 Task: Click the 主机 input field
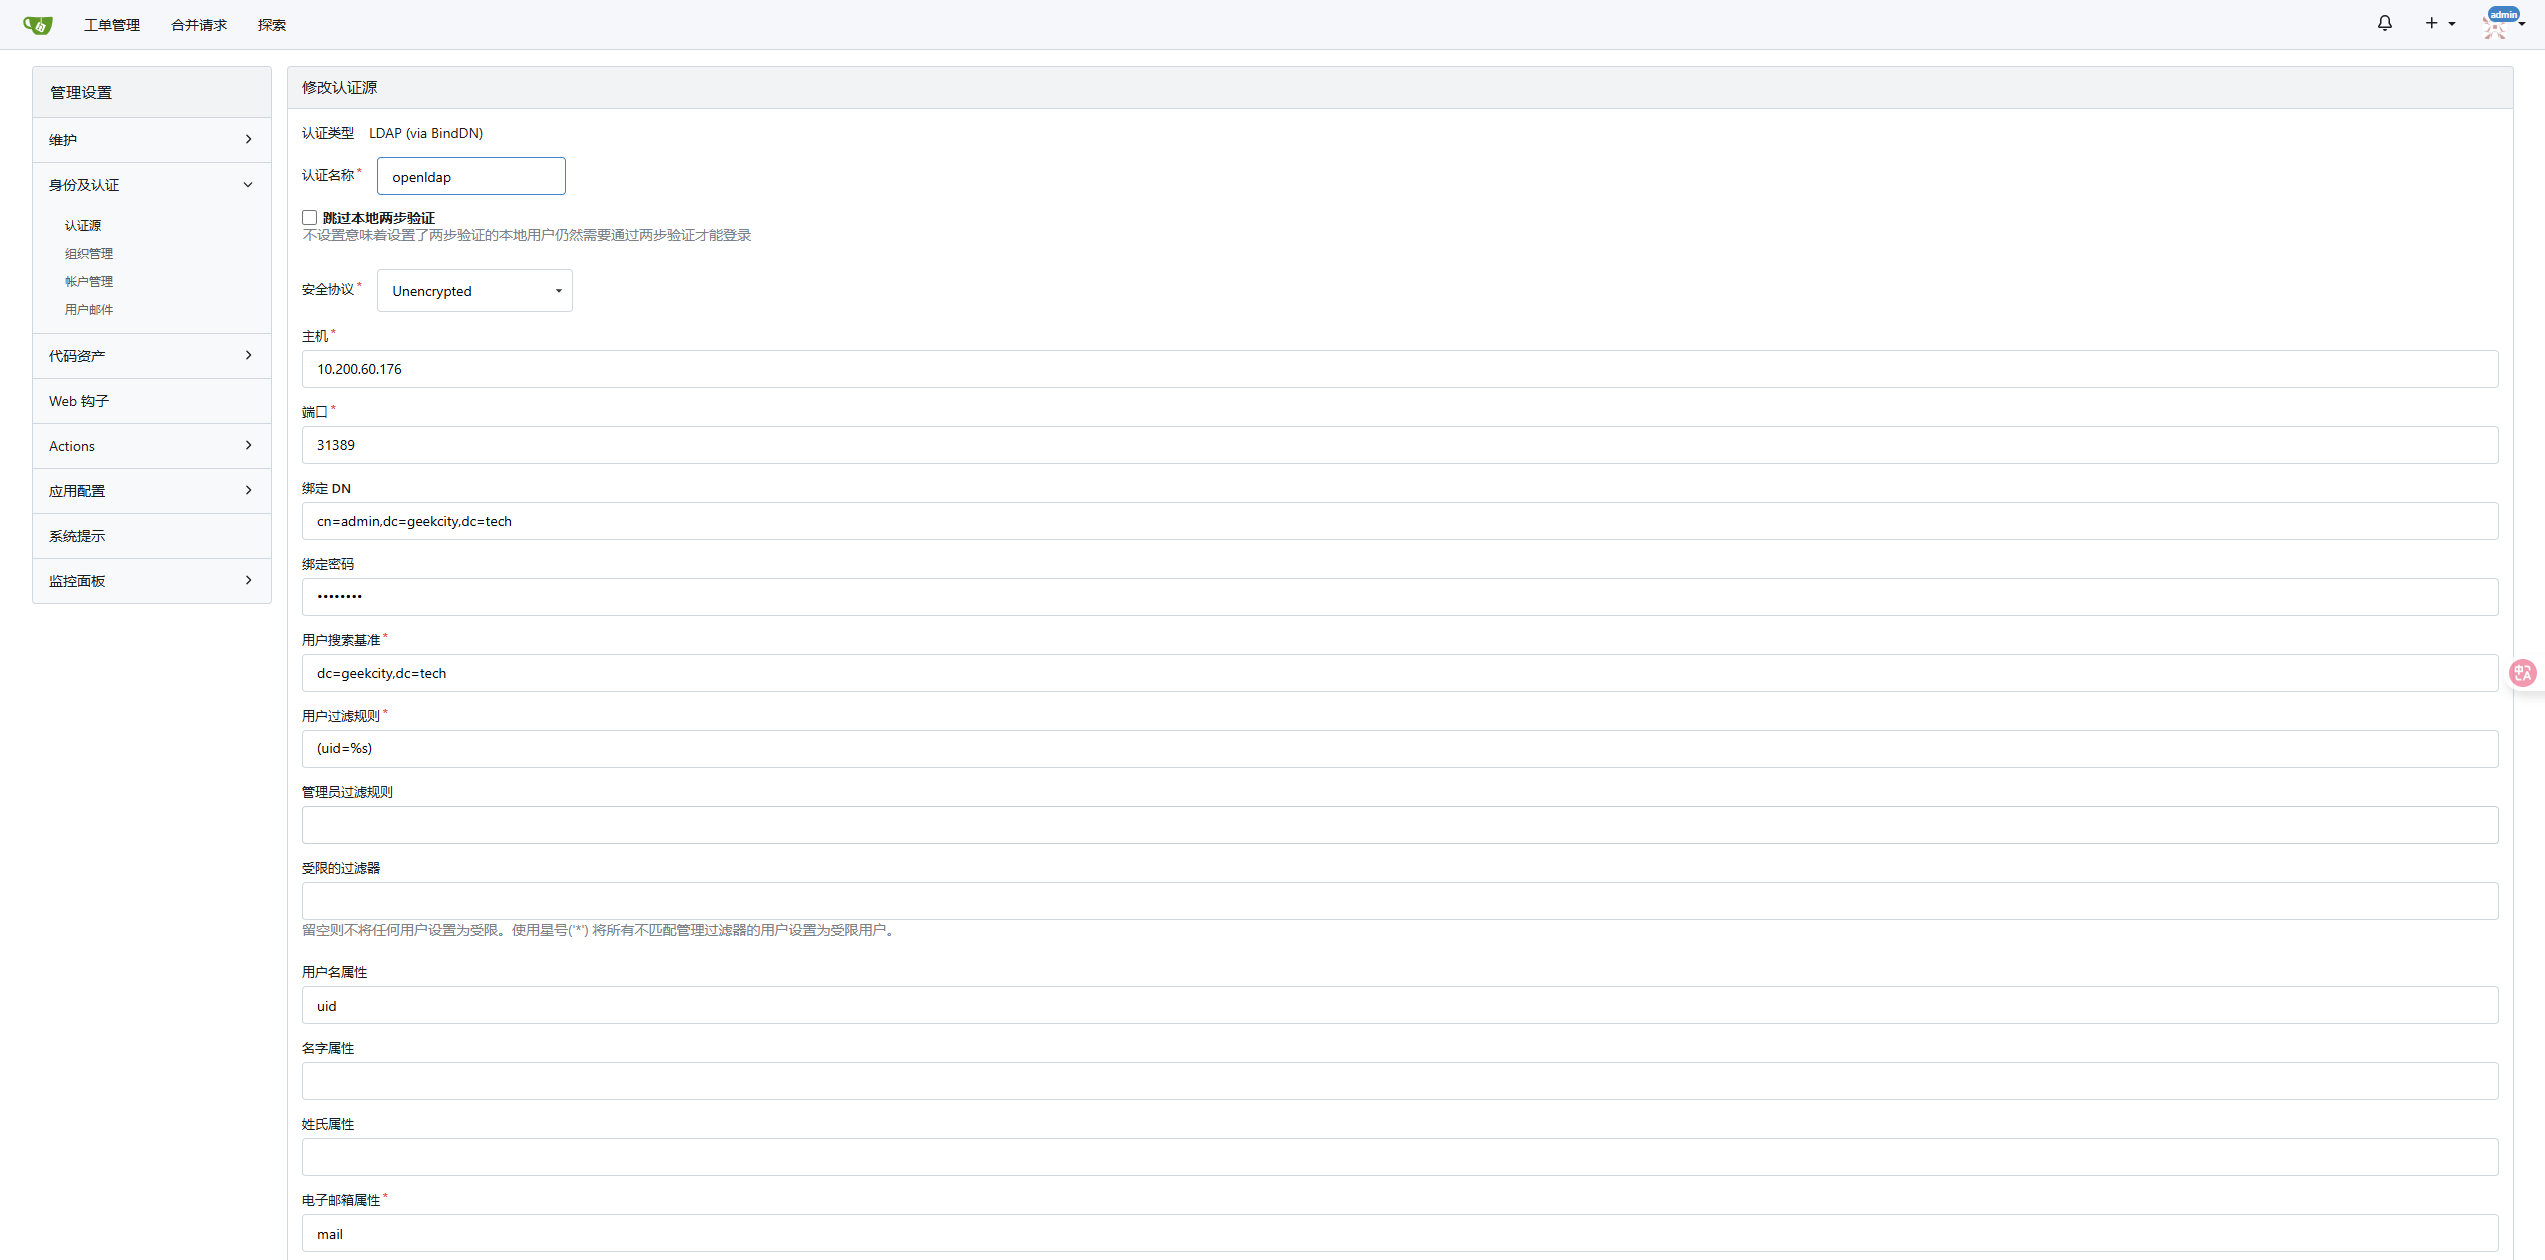click(x=1399, y=369)
